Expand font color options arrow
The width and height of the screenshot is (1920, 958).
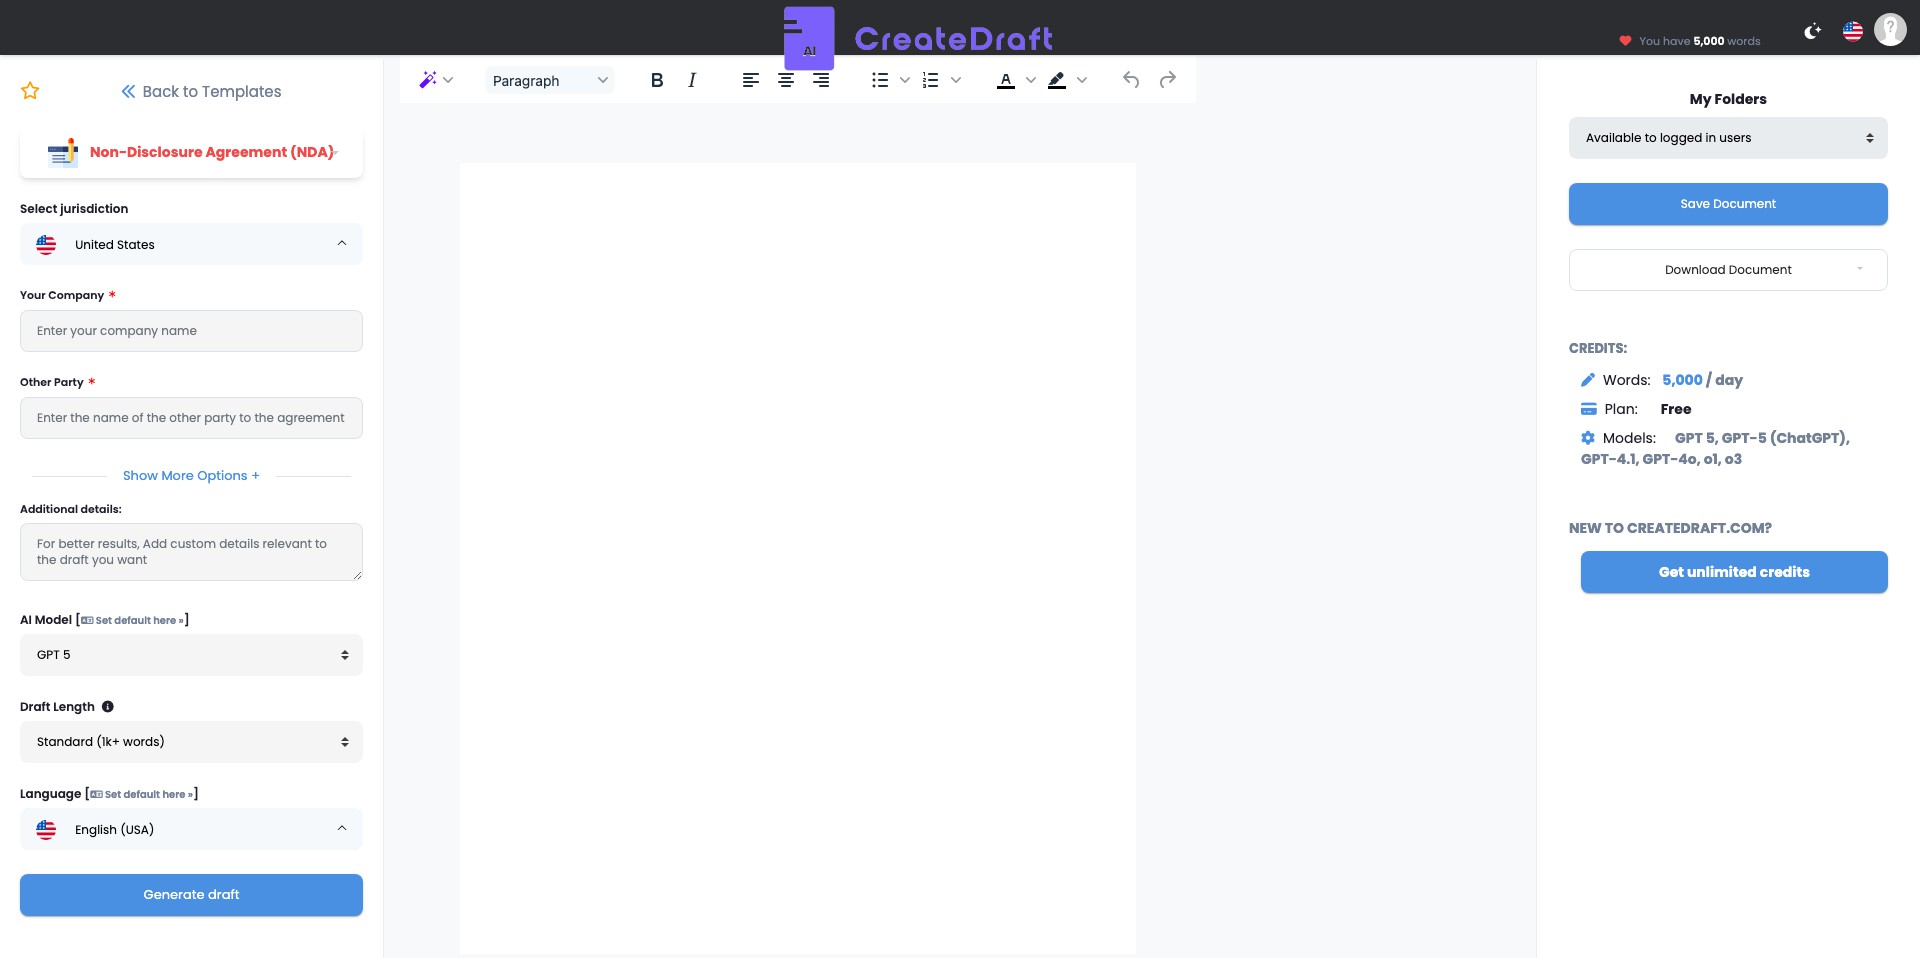[x=1031, y=80]
